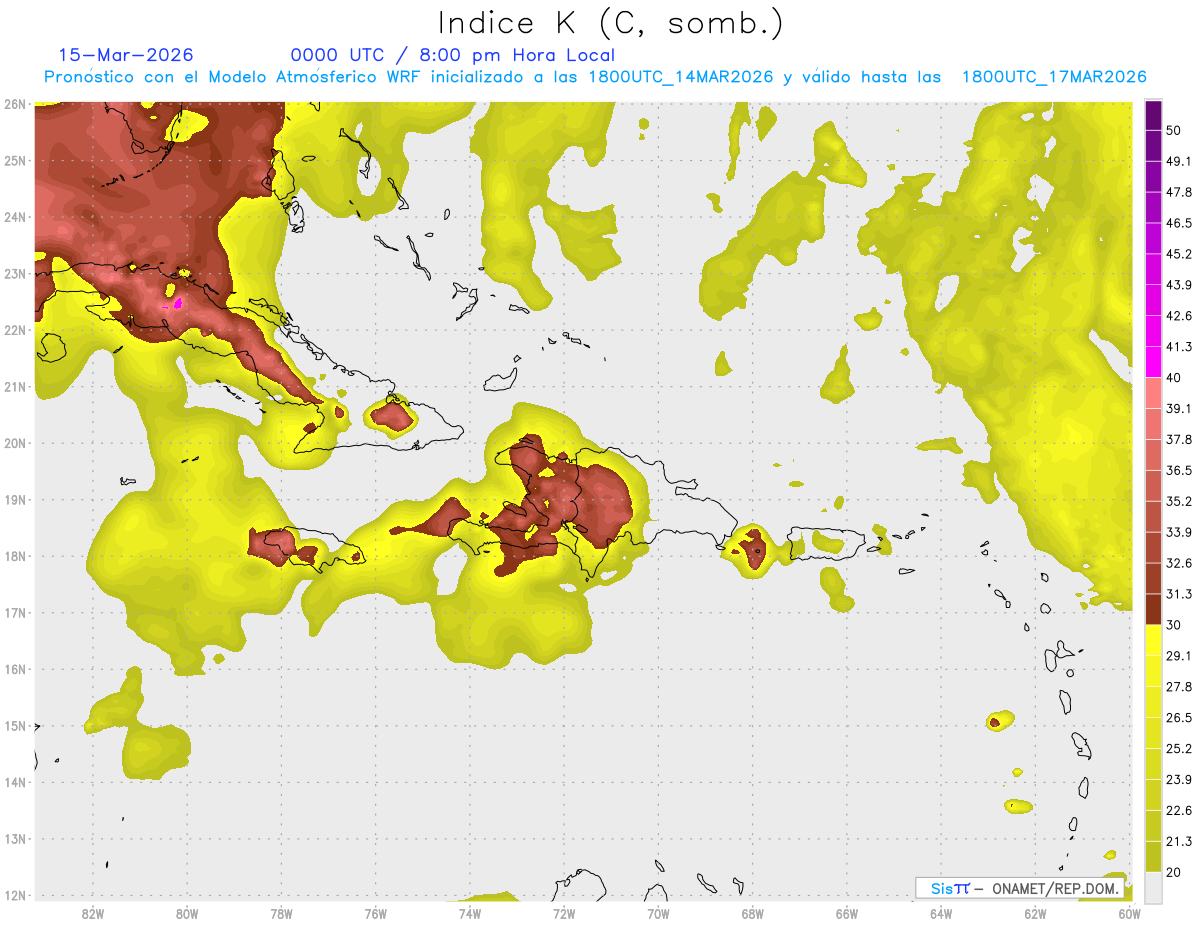Click the '15N' latitude label

coord(15,726)
